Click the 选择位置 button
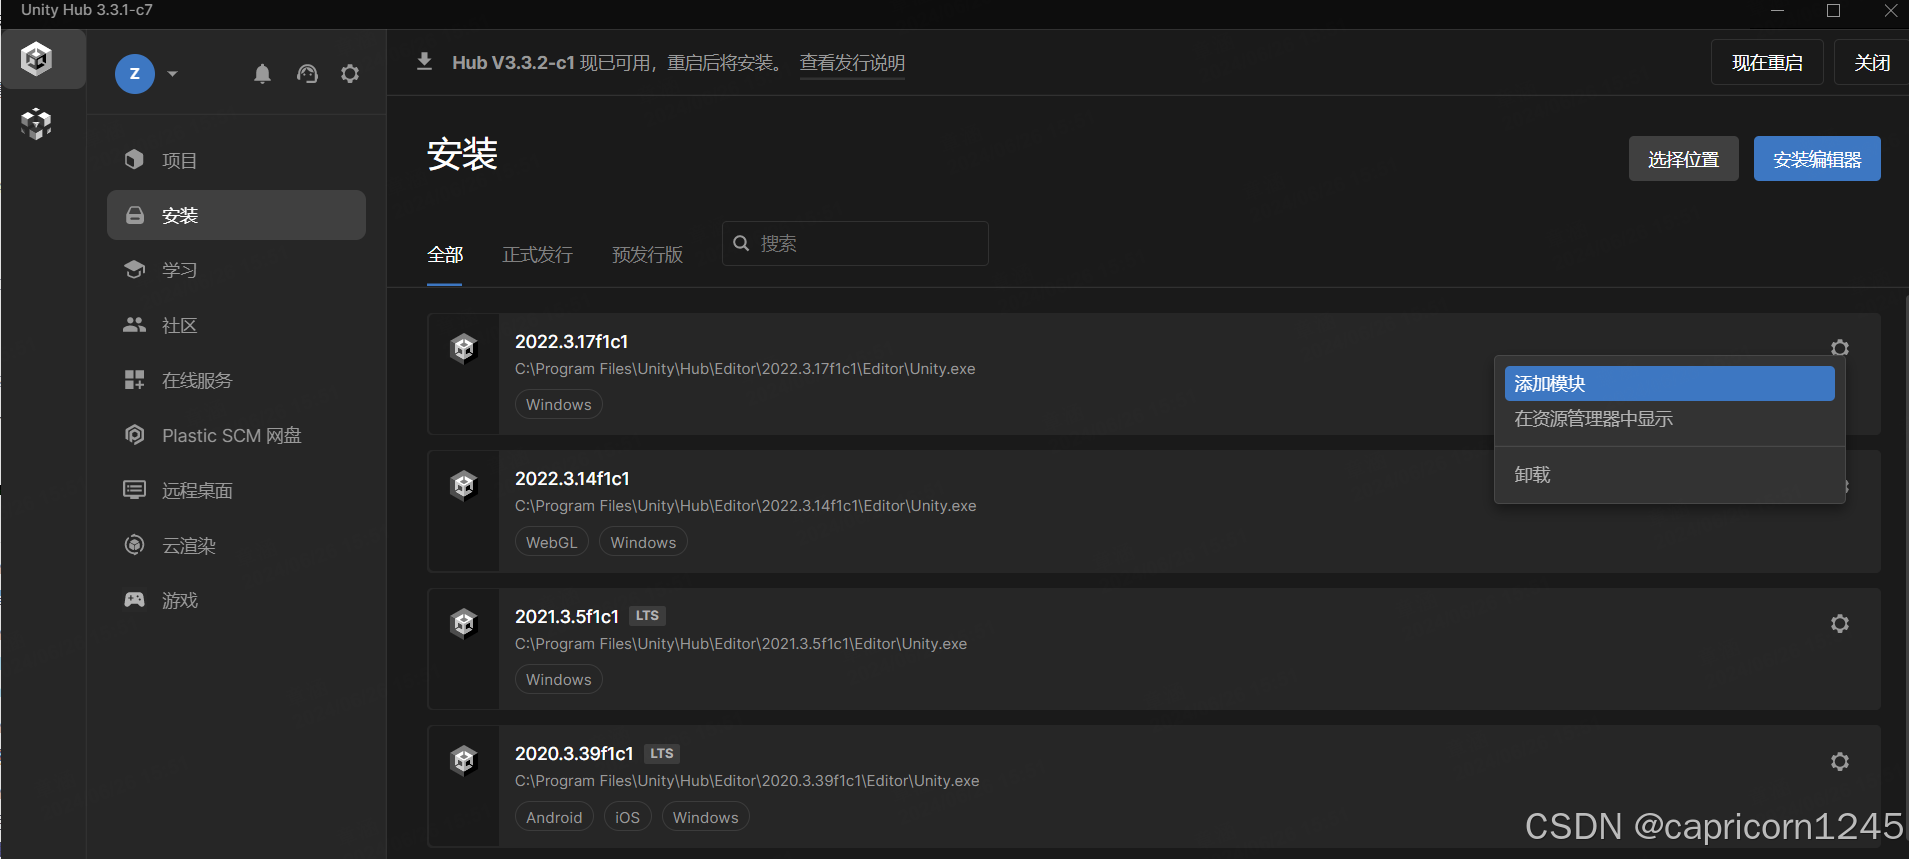 (x=1683, y=159)
